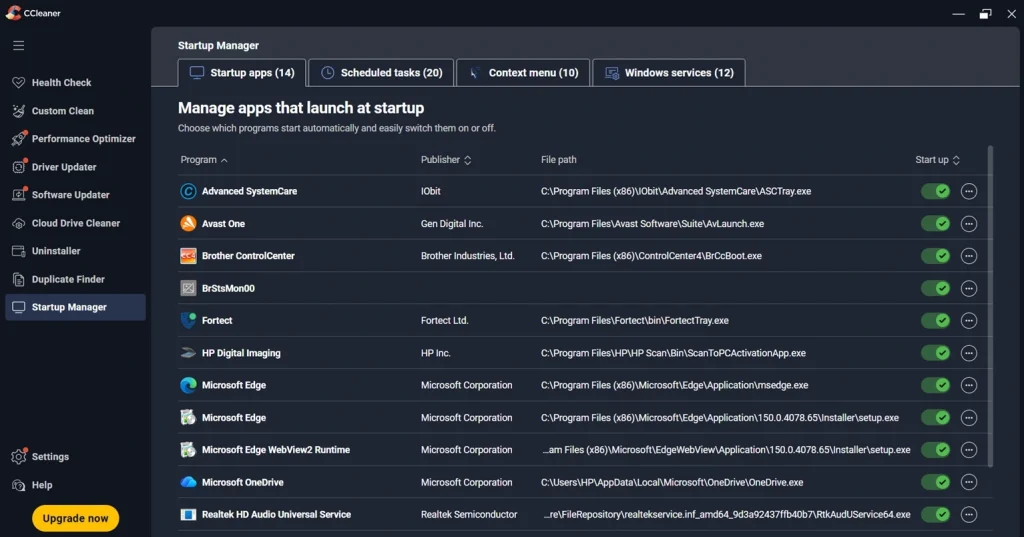Open the Uninstaller label in sidebar
The image size is (1024, 537).
point(56,251)
